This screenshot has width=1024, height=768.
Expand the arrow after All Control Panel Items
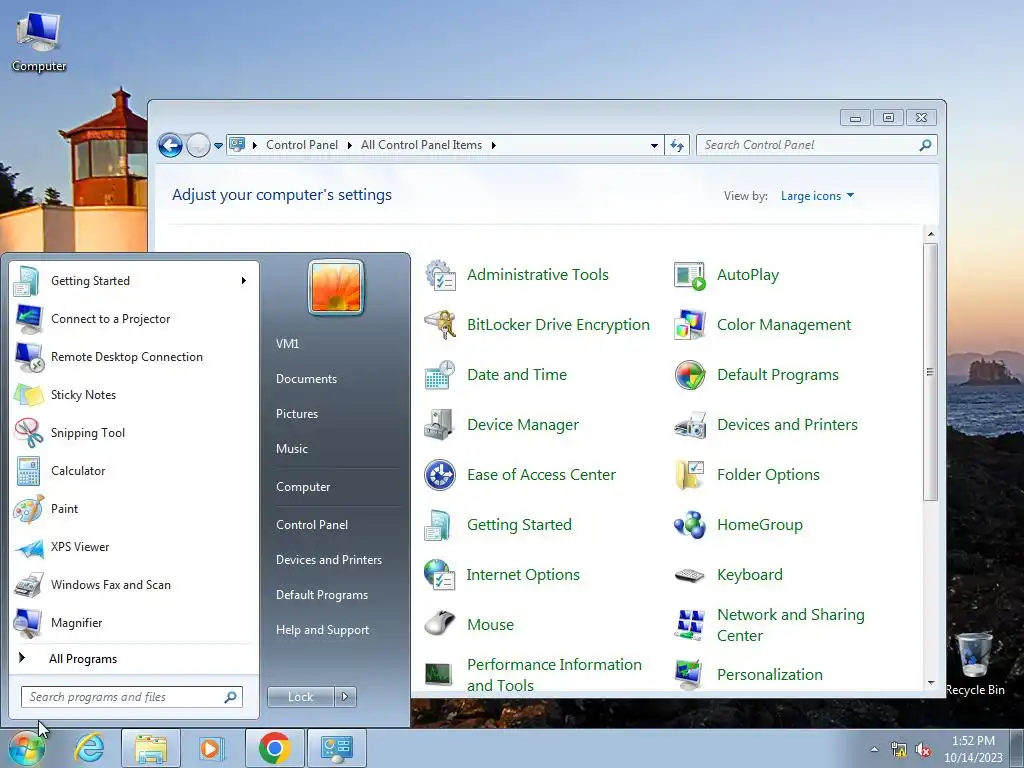494,146
